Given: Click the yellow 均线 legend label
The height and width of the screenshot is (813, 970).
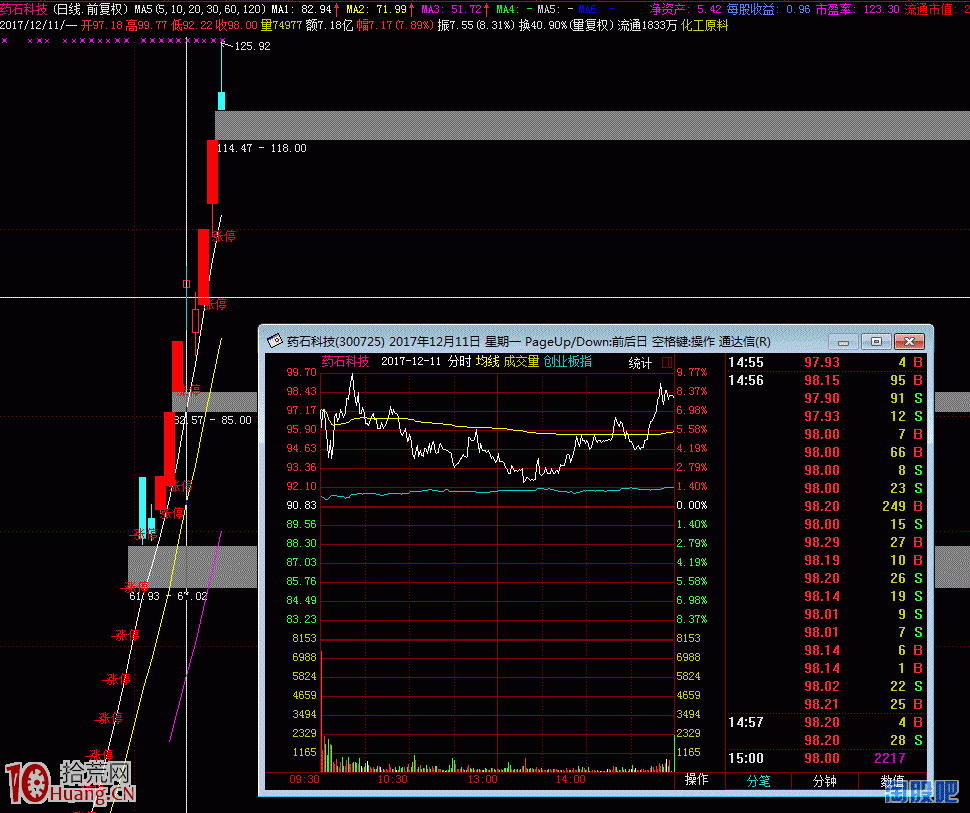Looking at the screenshot, I should pyautogui.click(x=487, y=361).
